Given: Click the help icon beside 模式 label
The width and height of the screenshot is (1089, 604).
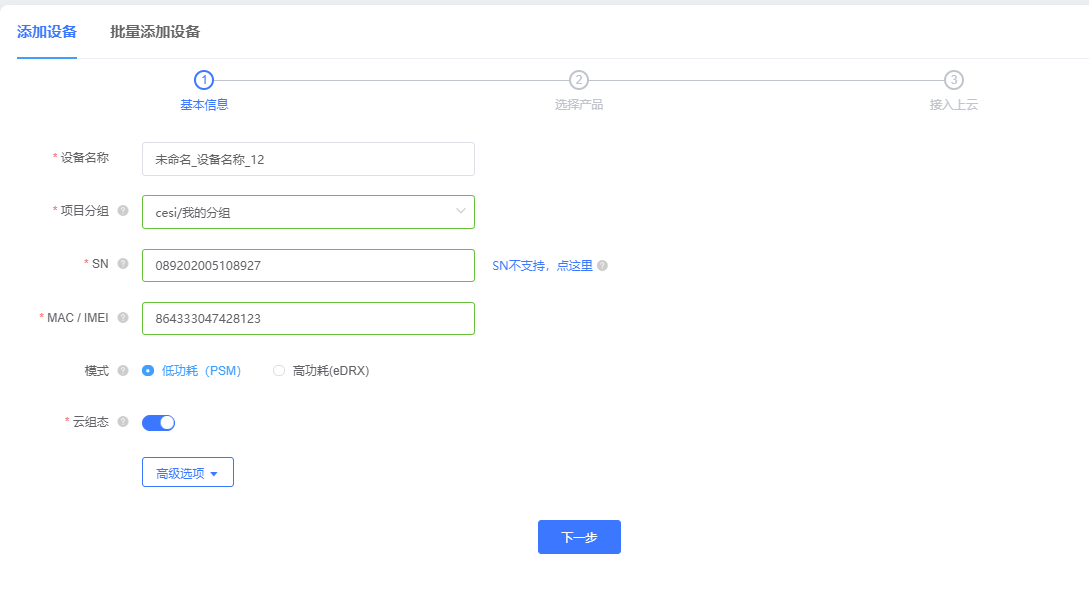Looking at the screenshot, I should click(x=123, y=371).
